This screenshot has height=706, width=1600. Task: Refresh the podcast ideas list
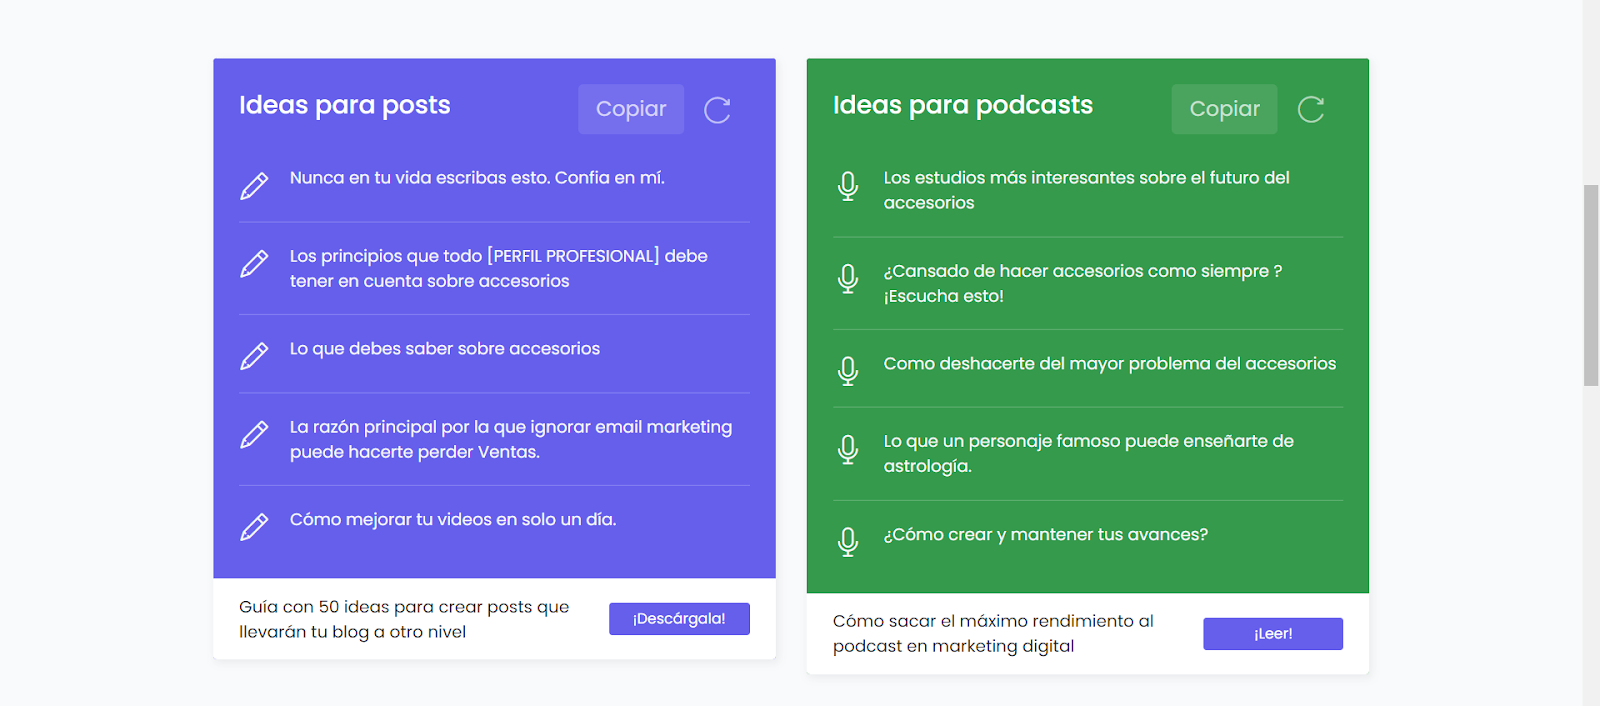tap(1311, 110)
